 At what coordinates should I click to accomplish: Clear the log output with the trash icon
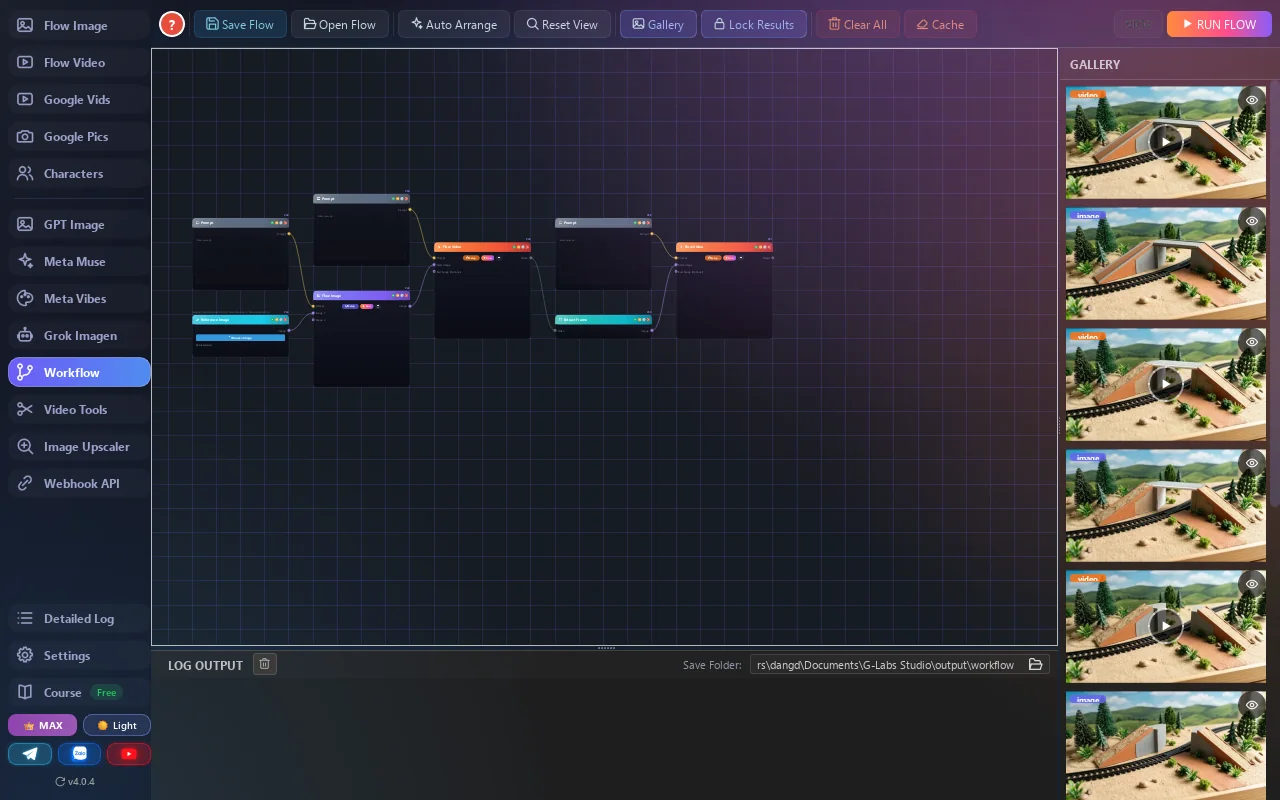click(x=264, y=664)
